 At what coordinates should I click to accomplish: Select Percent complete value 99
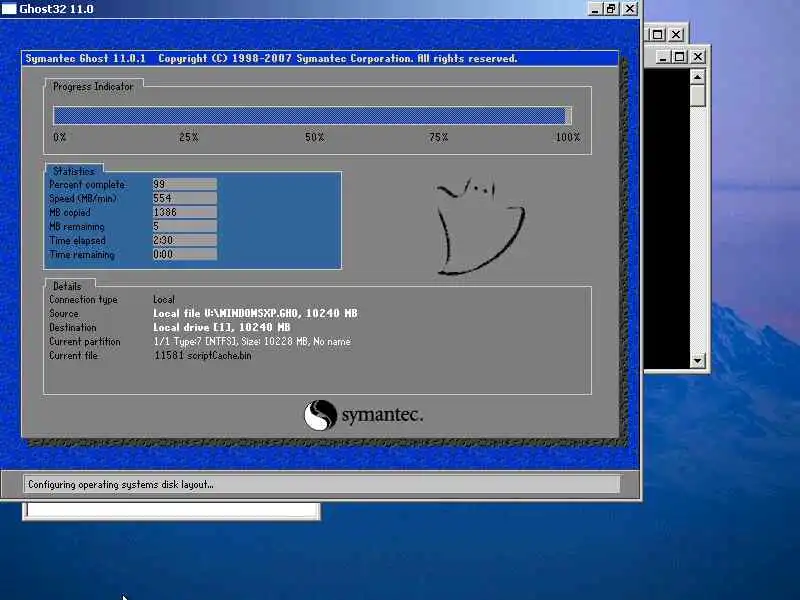[x=185, y=184]
